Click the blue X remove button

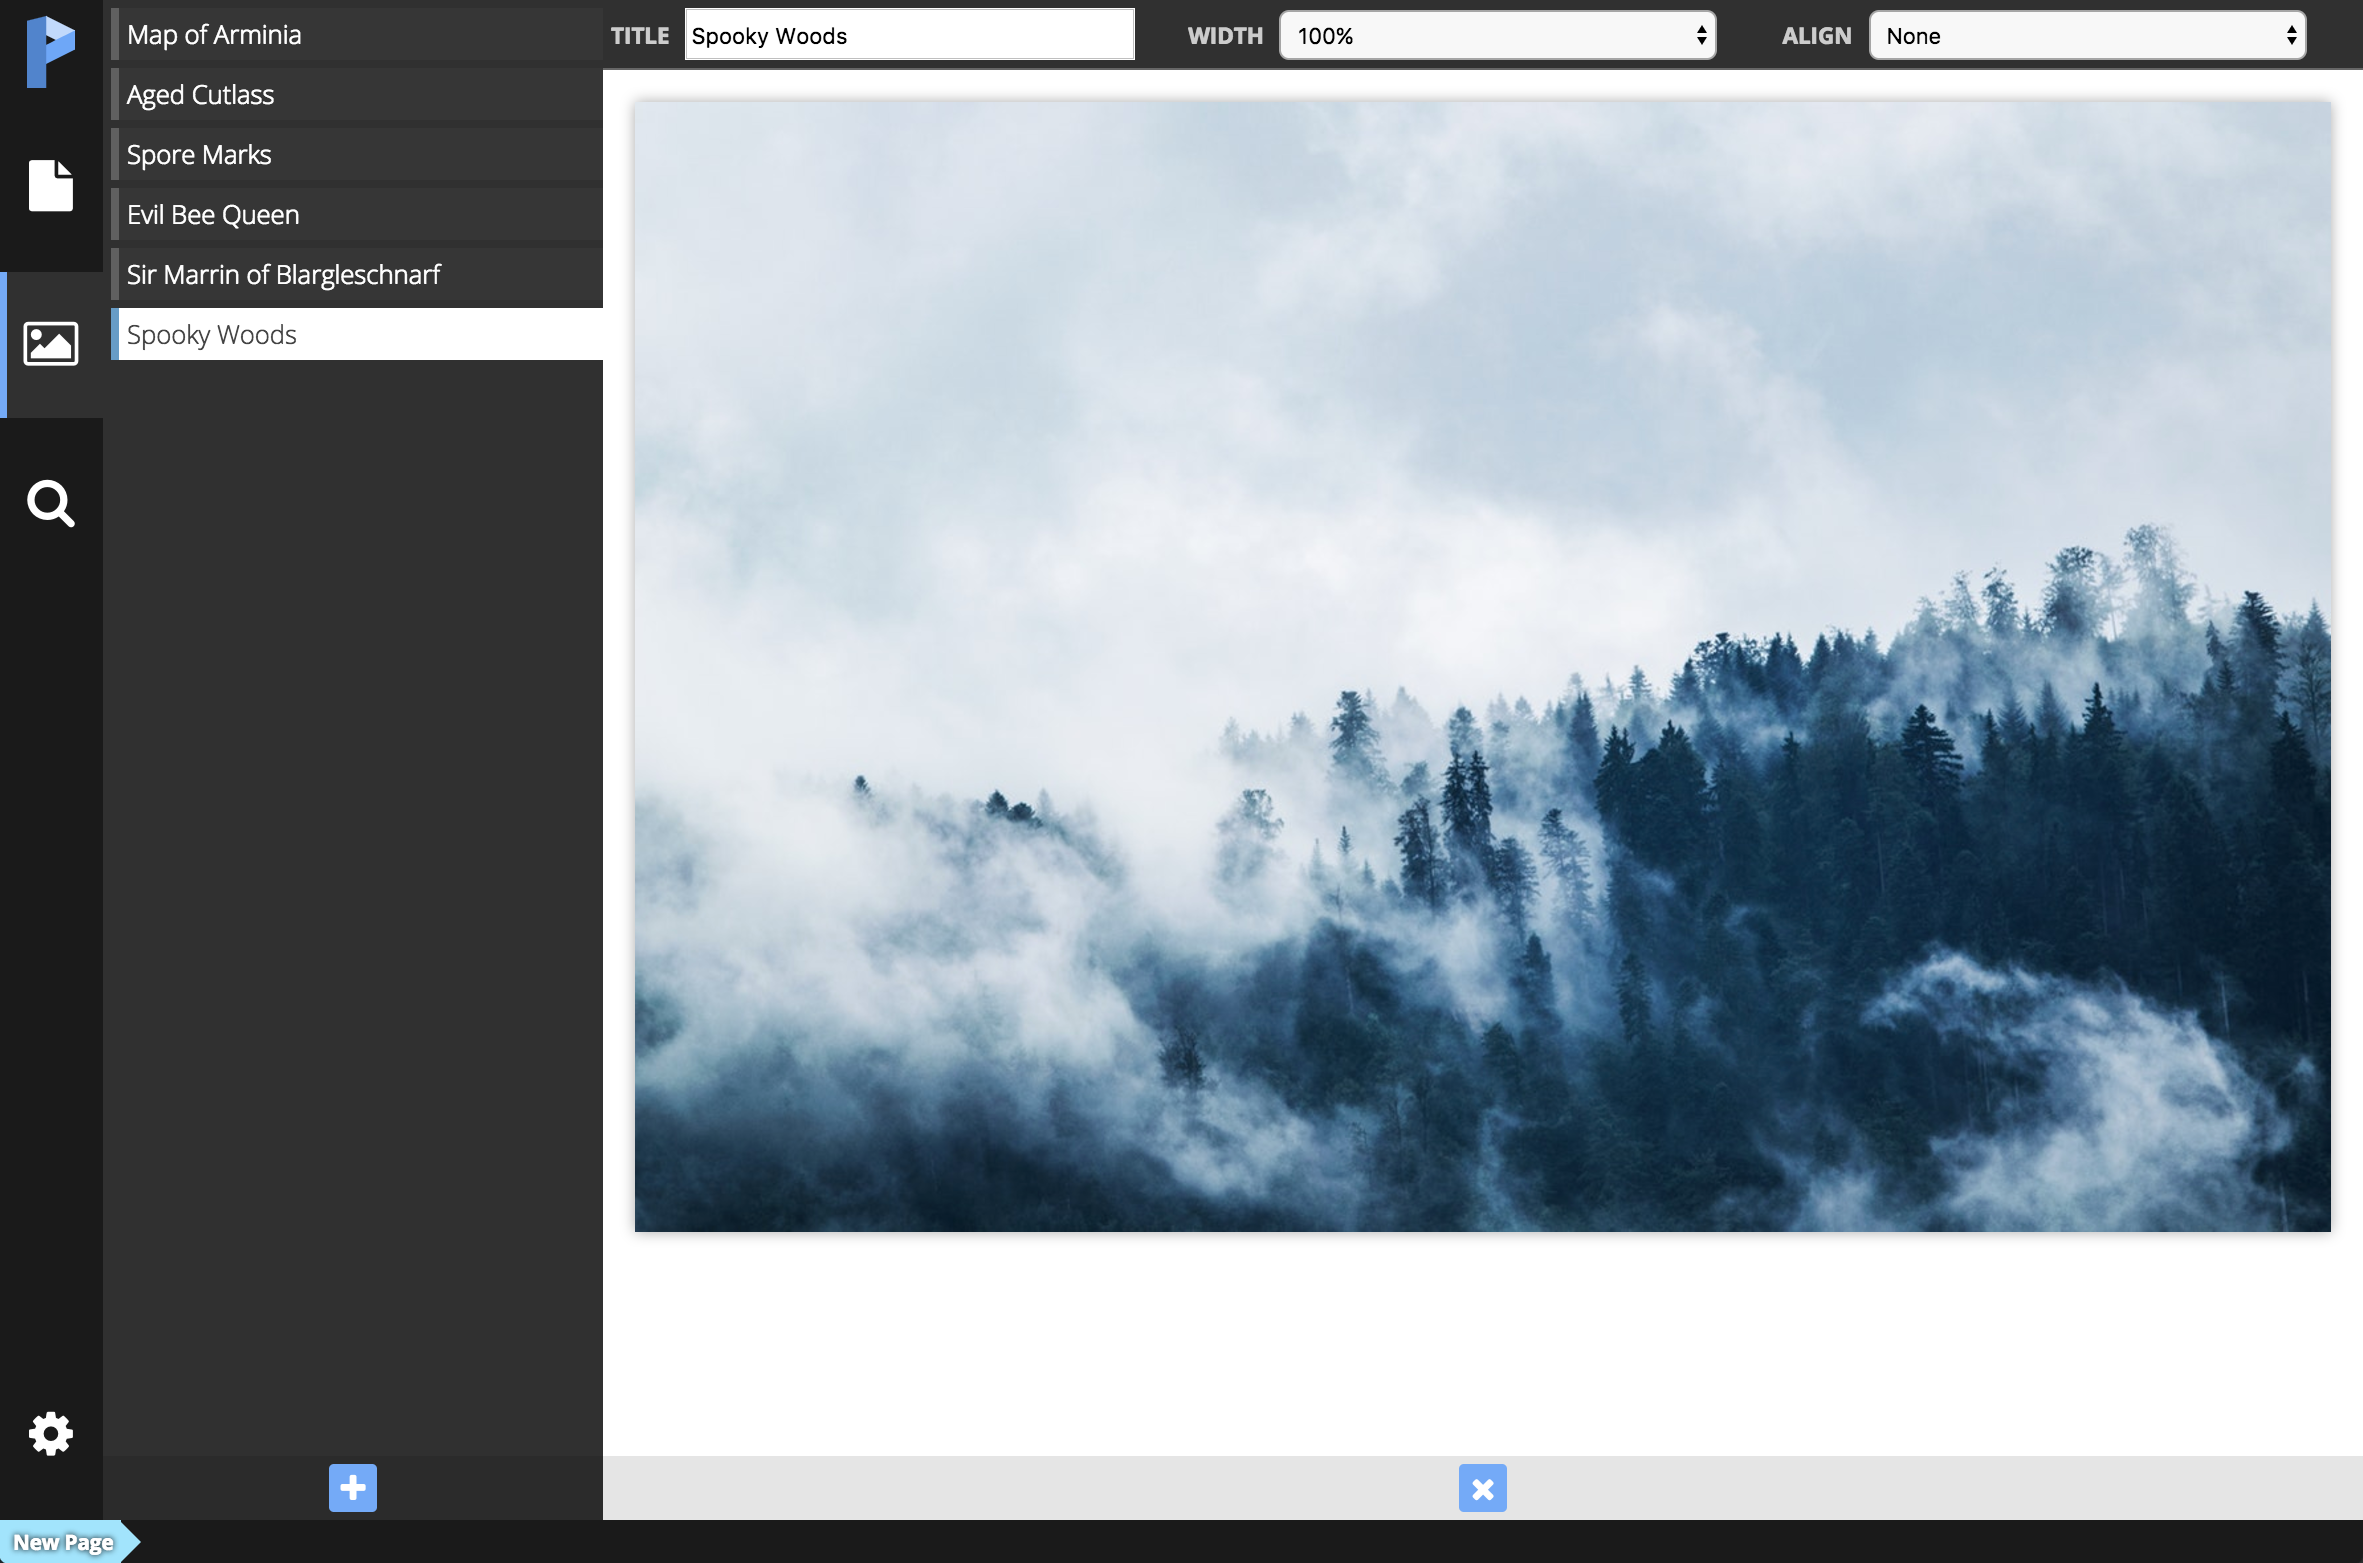[1482, 1488]
